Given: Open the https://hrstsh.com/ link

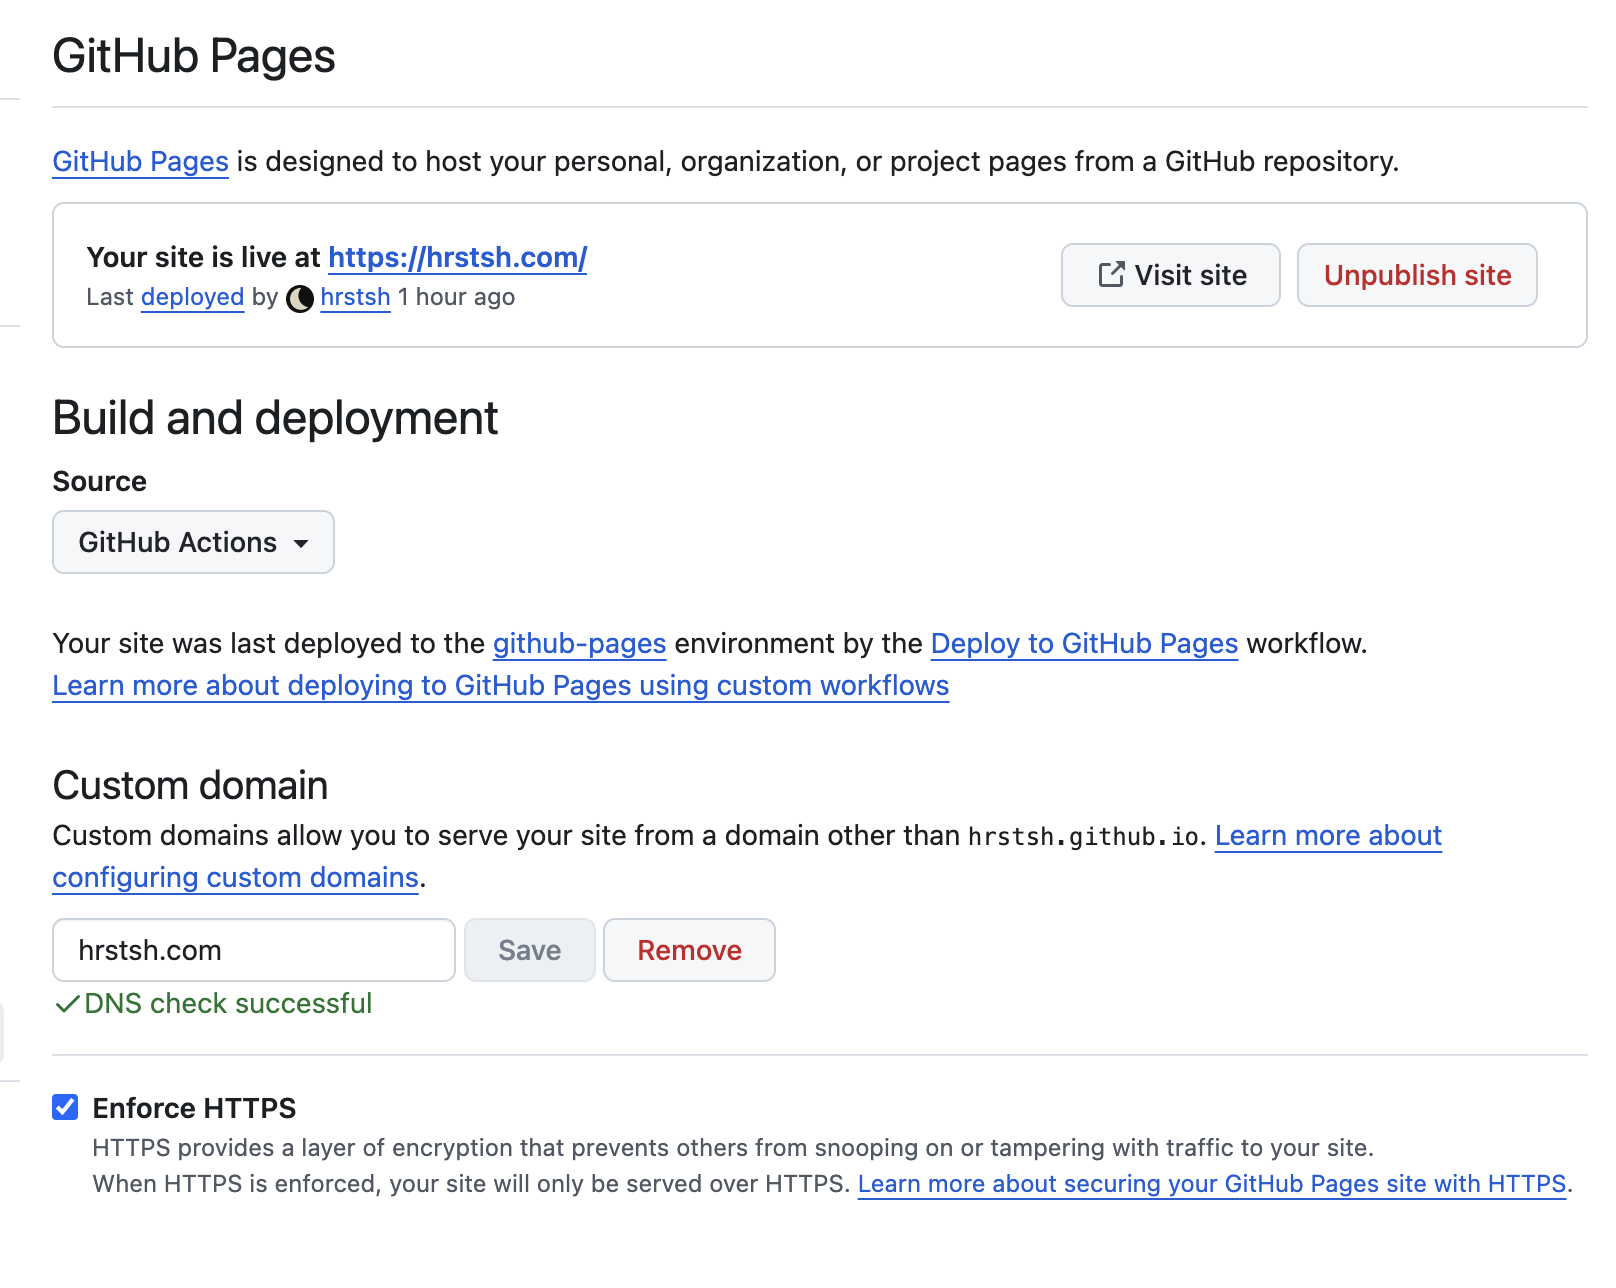Looking at the screenshot, I should pos(457,257).
